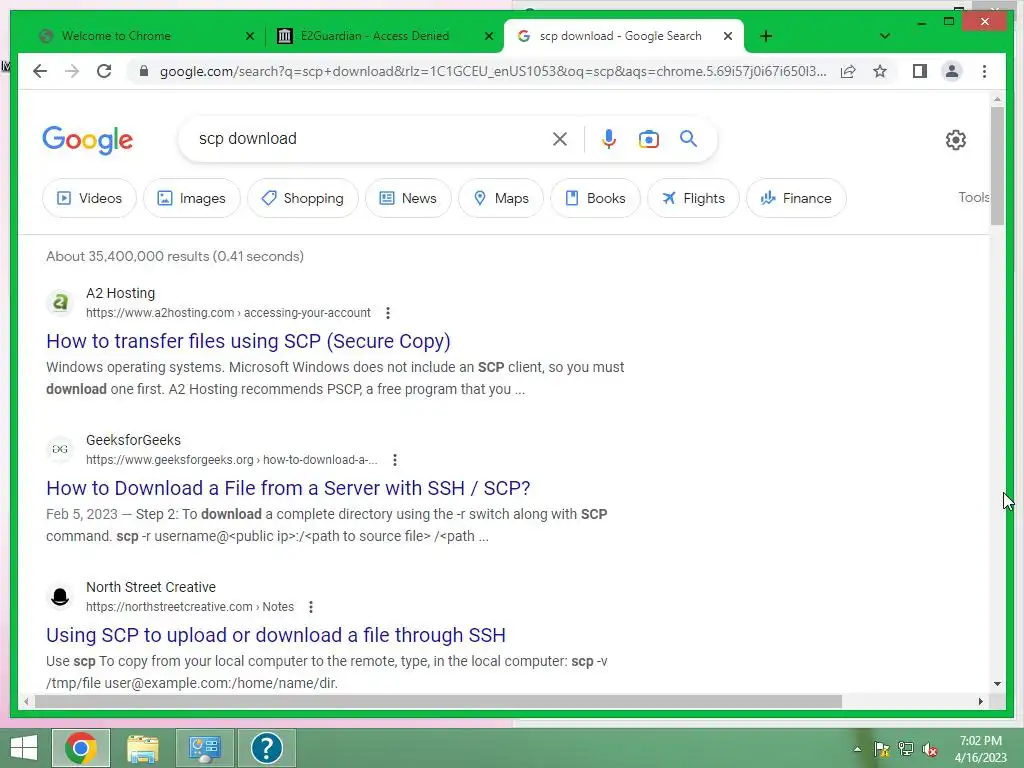Filter results by Shopping
The height and width of the screenshot is (768, 1024).
click(303, 198)
